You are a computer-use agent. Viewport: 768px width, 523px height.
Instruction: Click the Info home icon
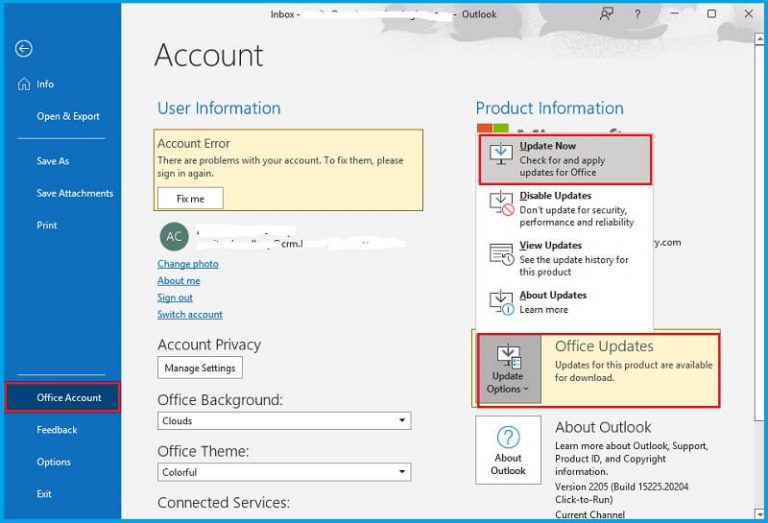click(x=24, y=84)
